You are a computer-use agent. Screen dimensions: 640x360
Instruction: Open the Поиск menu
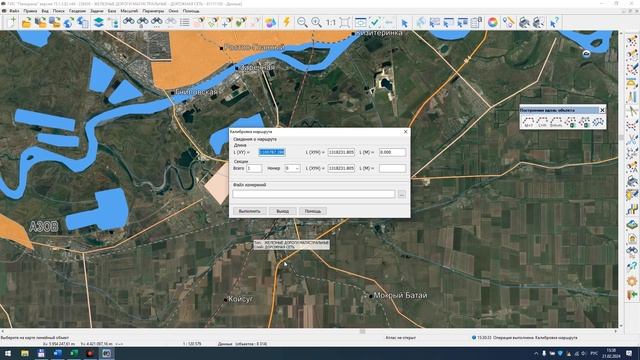pyautogui.click(x=58, y=11)
